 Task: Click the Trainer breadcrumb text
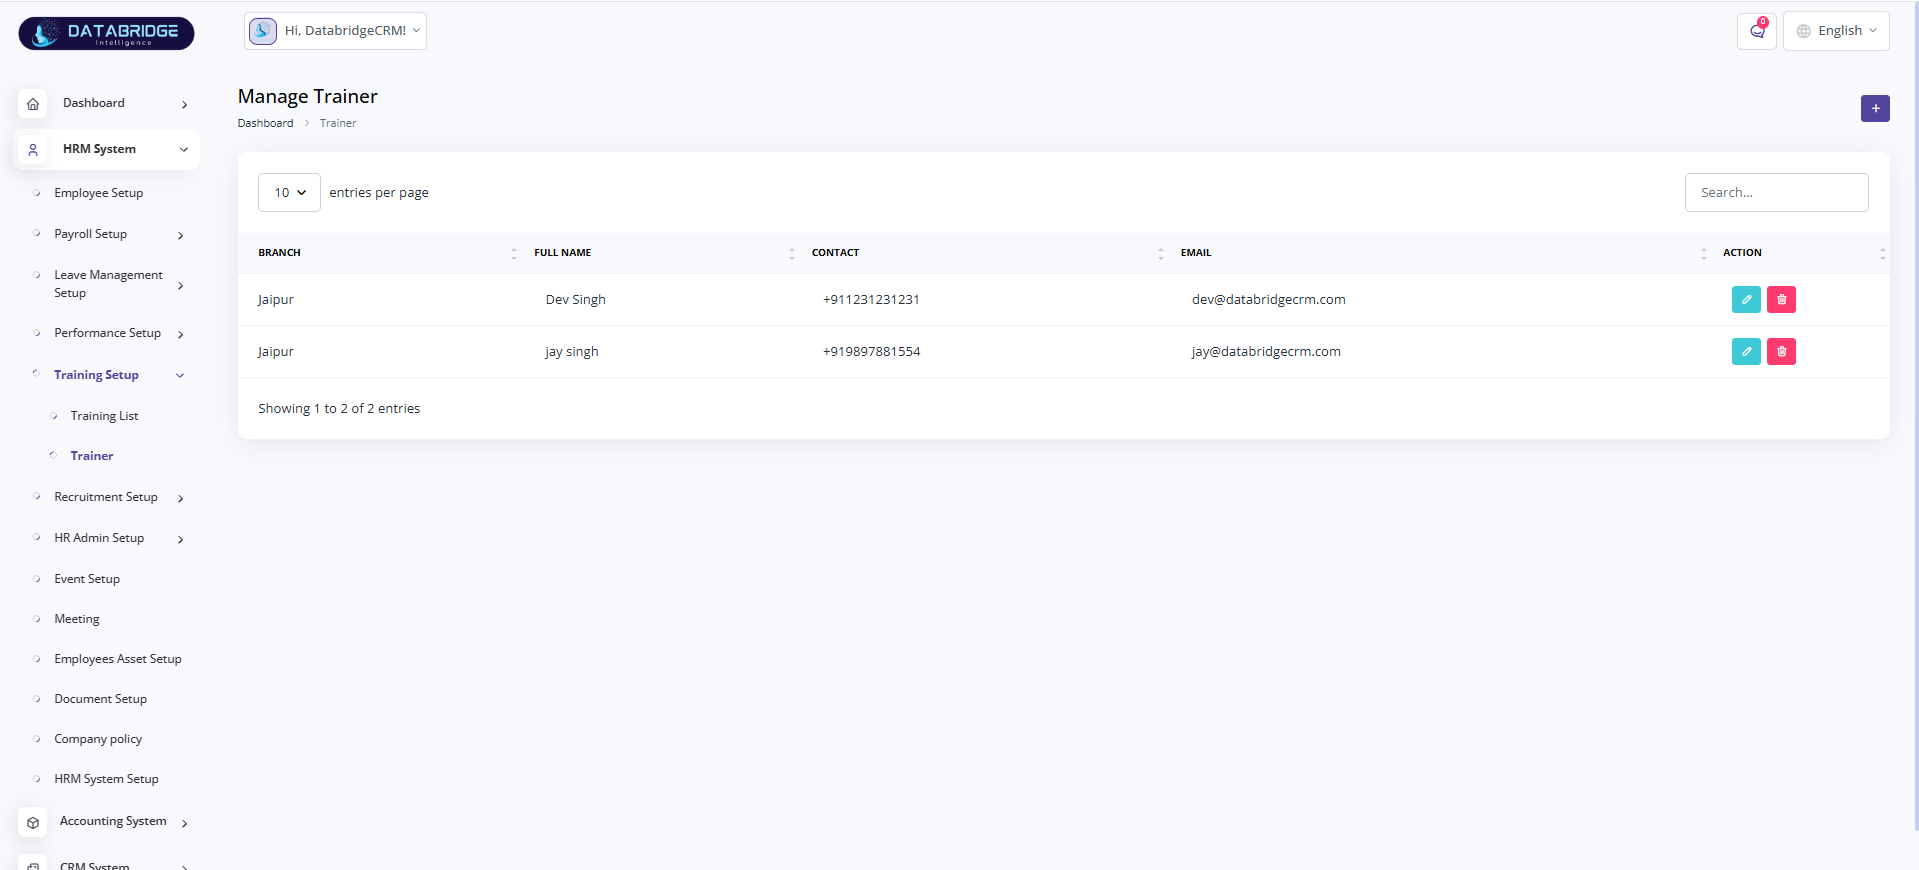pyautogui.click(x=338, y=123)
